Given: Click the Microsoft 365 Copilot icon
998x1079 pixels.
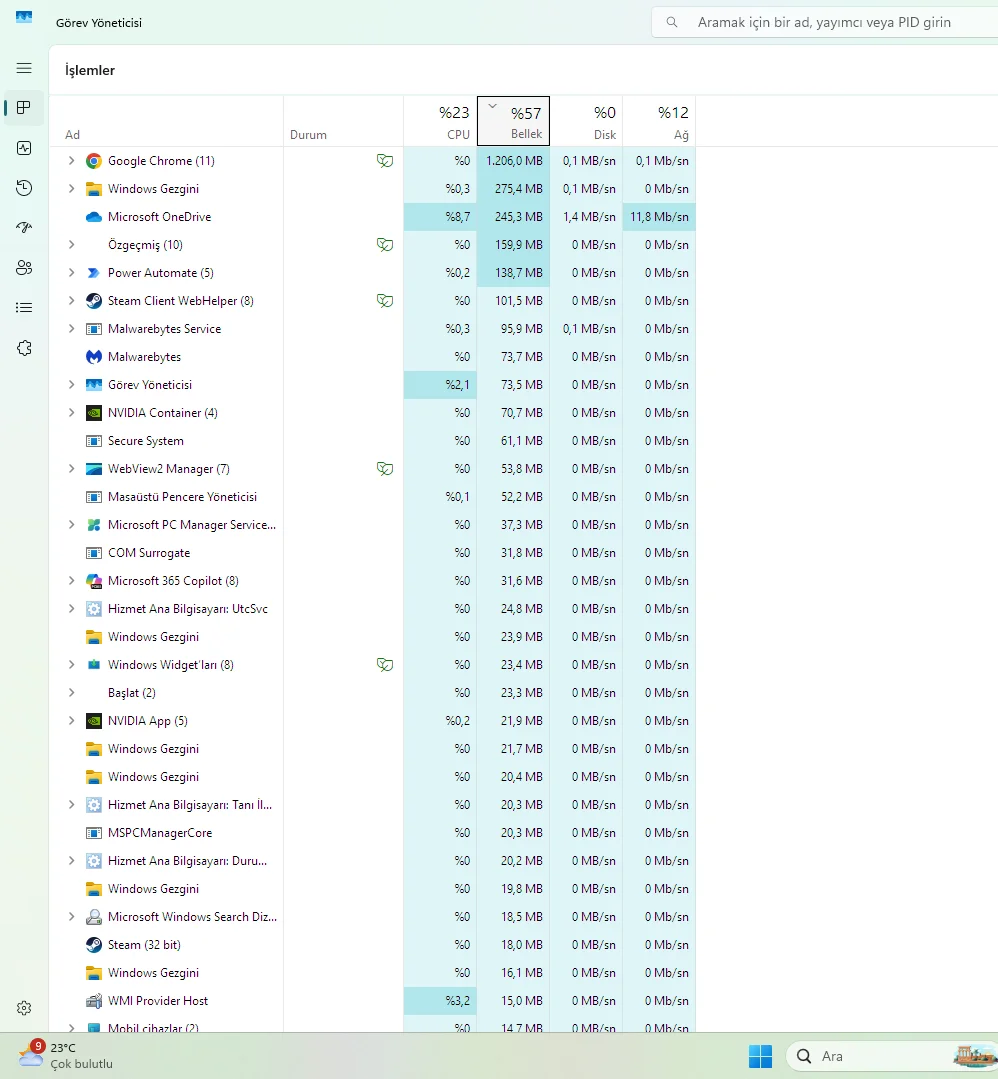Looking at the screenshot, I should click(x=94, y=581).
